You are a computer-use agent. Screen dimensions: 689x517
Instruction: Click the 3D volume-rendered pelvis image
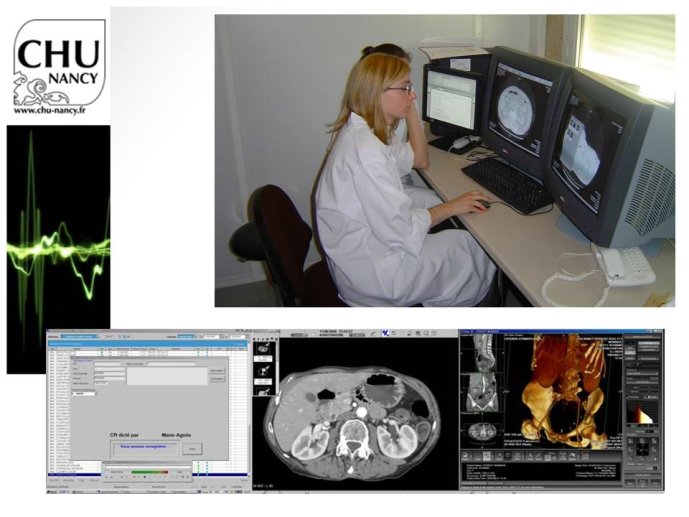pos(563,391)
